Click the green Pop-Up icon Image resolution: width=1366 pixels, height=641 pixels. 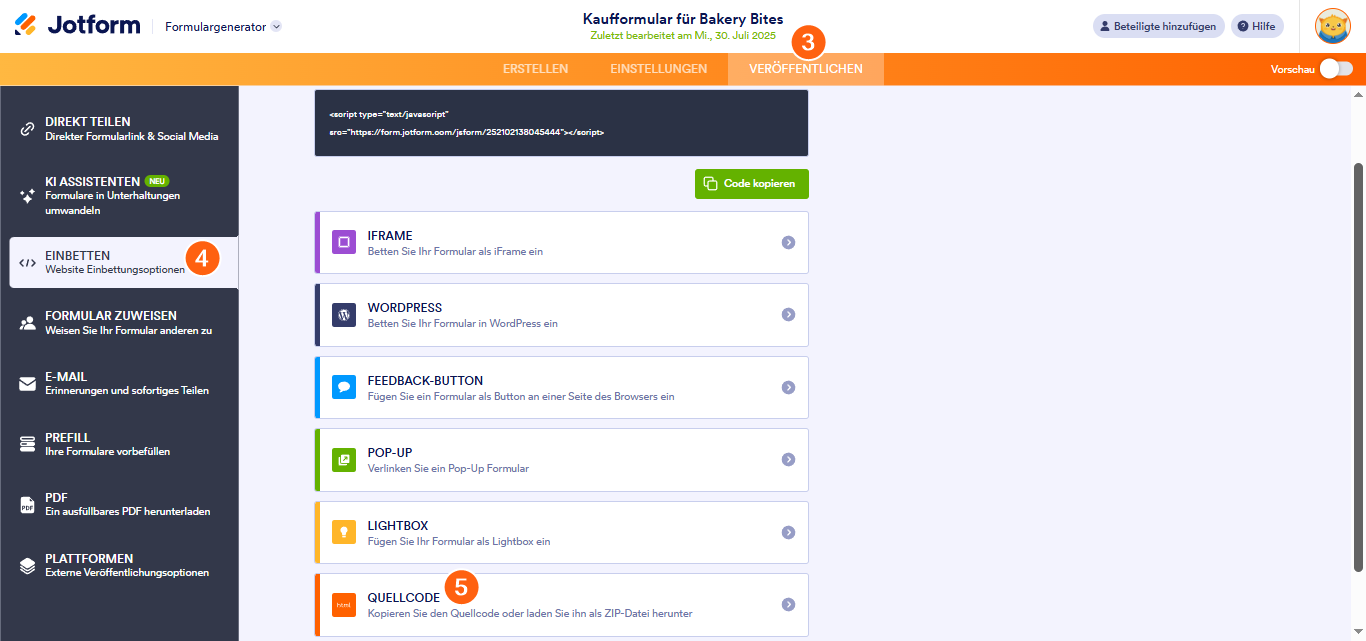coord(344,460)
